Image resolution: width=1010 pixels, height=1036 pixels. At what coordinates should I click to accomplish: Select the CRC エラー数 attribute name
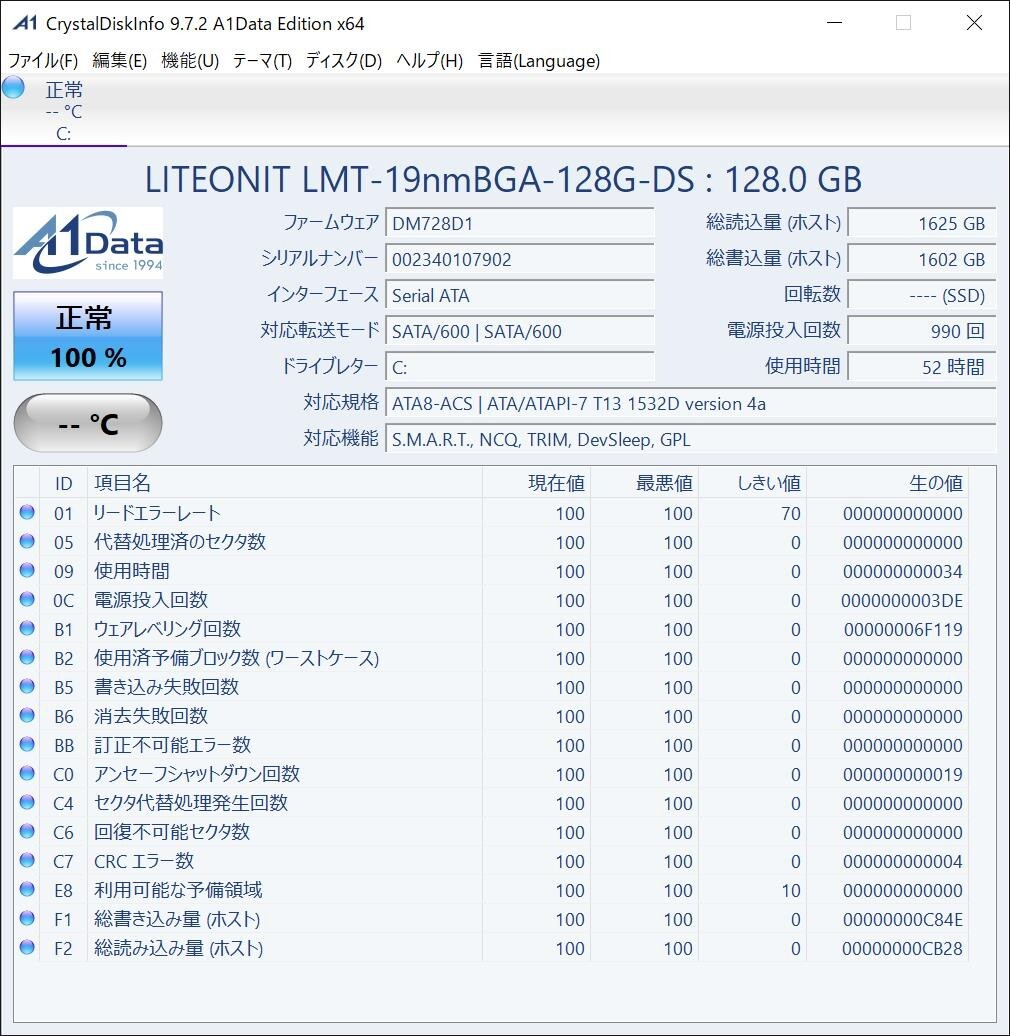(x=144, y=861)
